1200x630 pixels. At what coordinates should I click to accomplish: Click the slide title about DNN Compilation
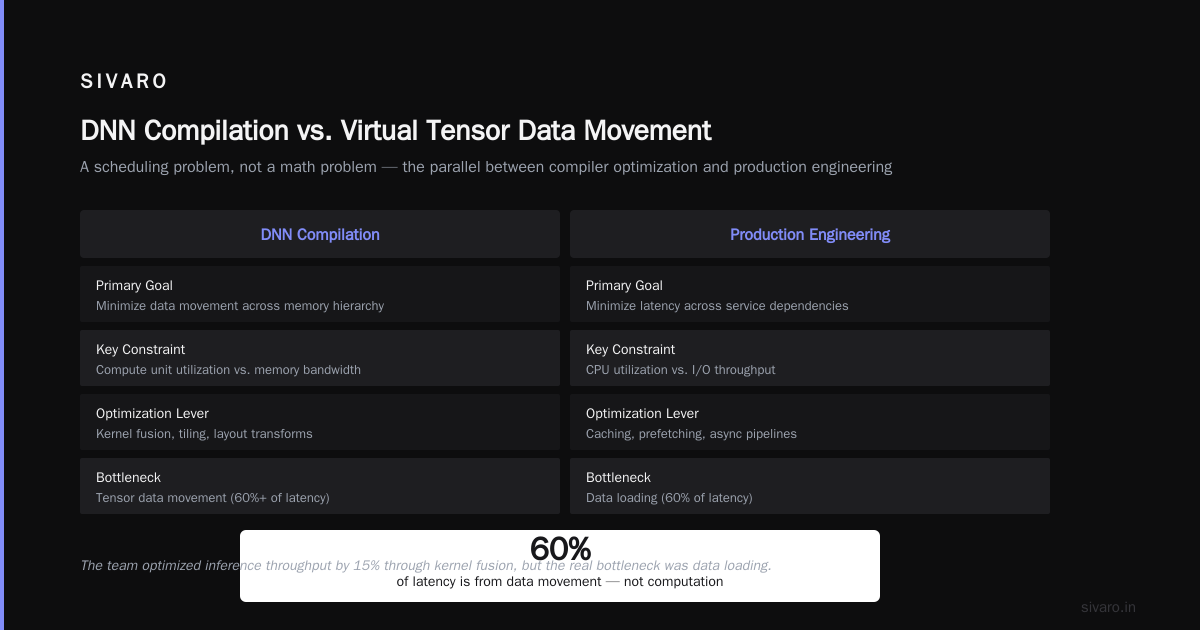396,131
